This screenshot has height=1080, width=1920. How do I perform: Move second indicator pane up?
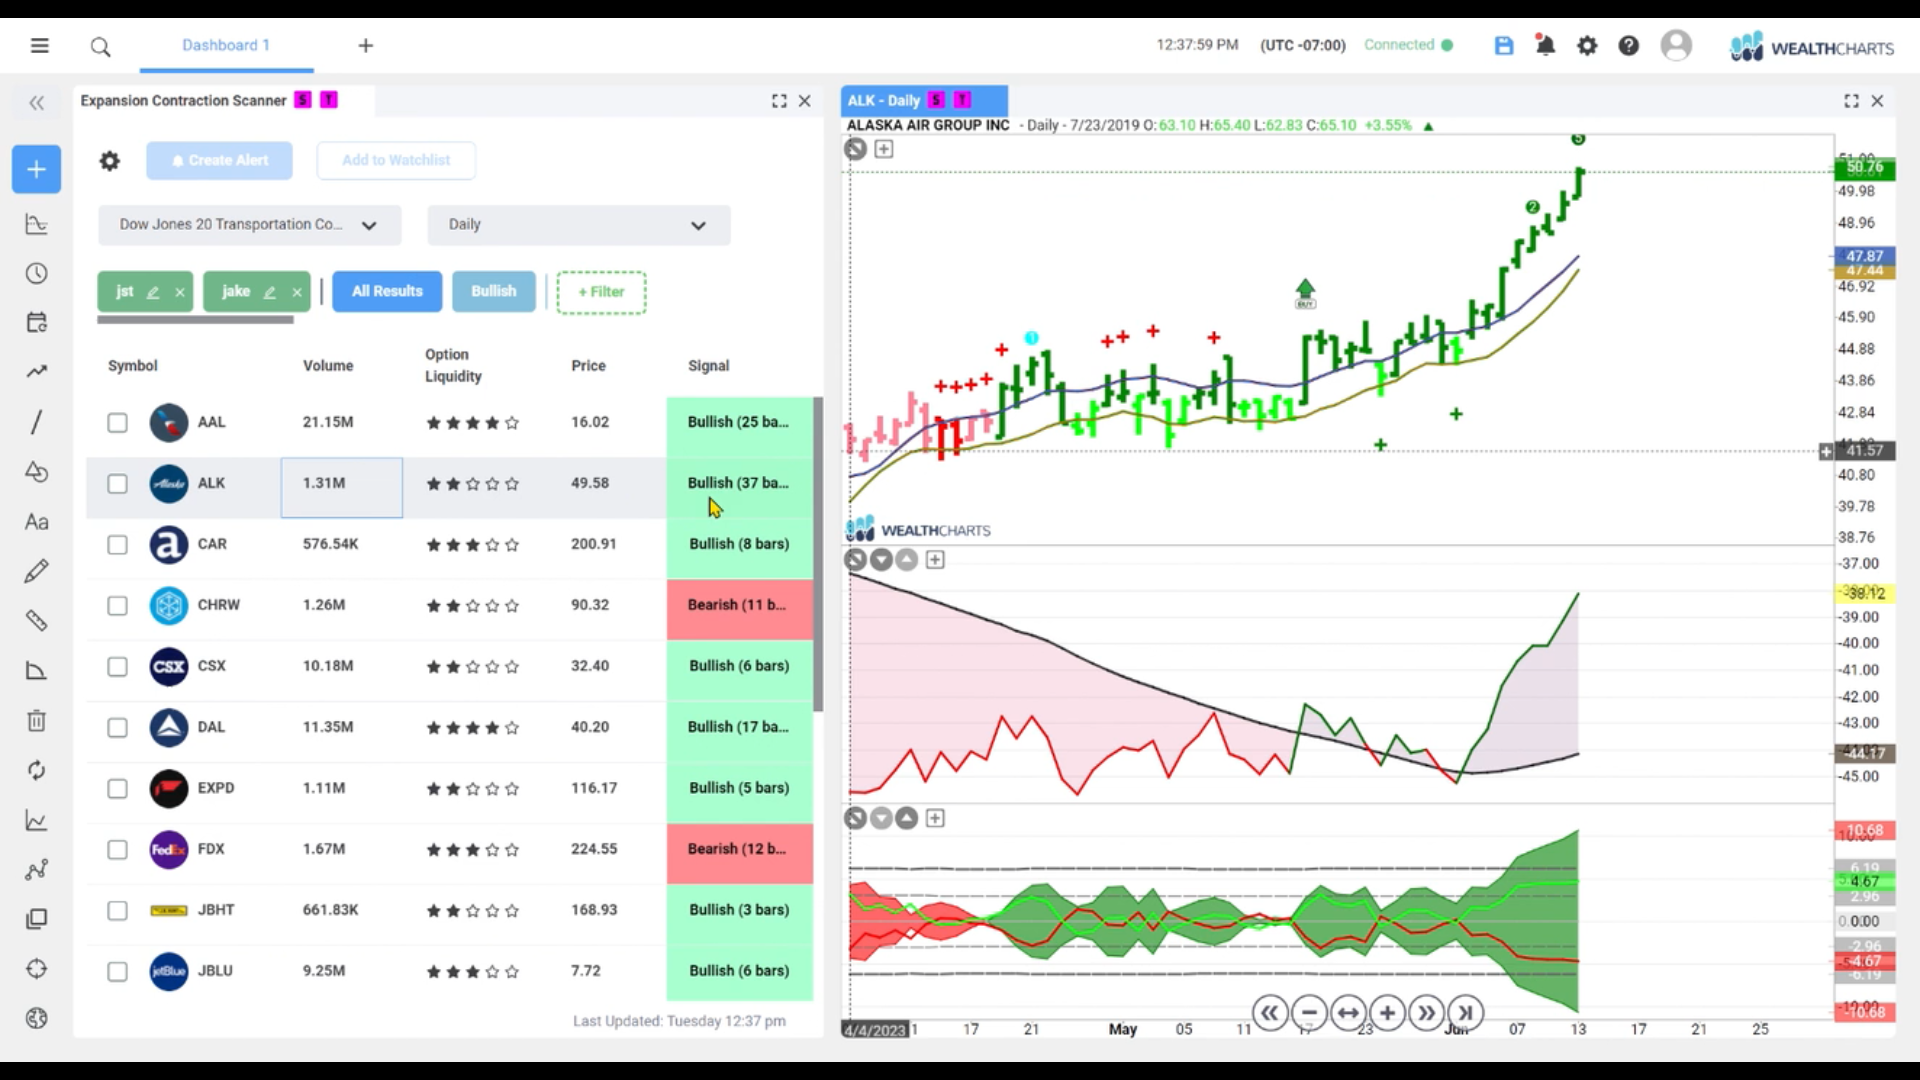(906, 560)
